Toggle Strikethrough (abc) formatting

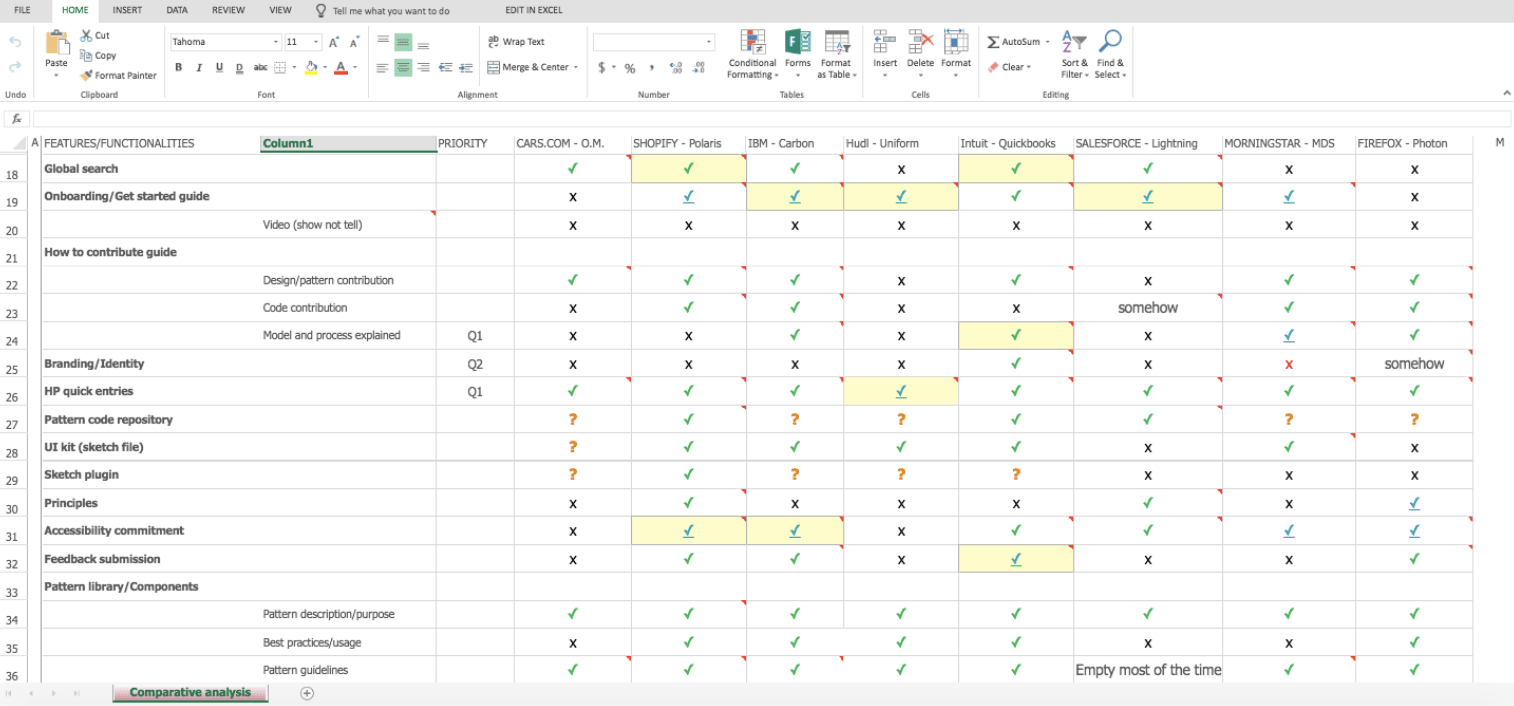coord(260,67)
